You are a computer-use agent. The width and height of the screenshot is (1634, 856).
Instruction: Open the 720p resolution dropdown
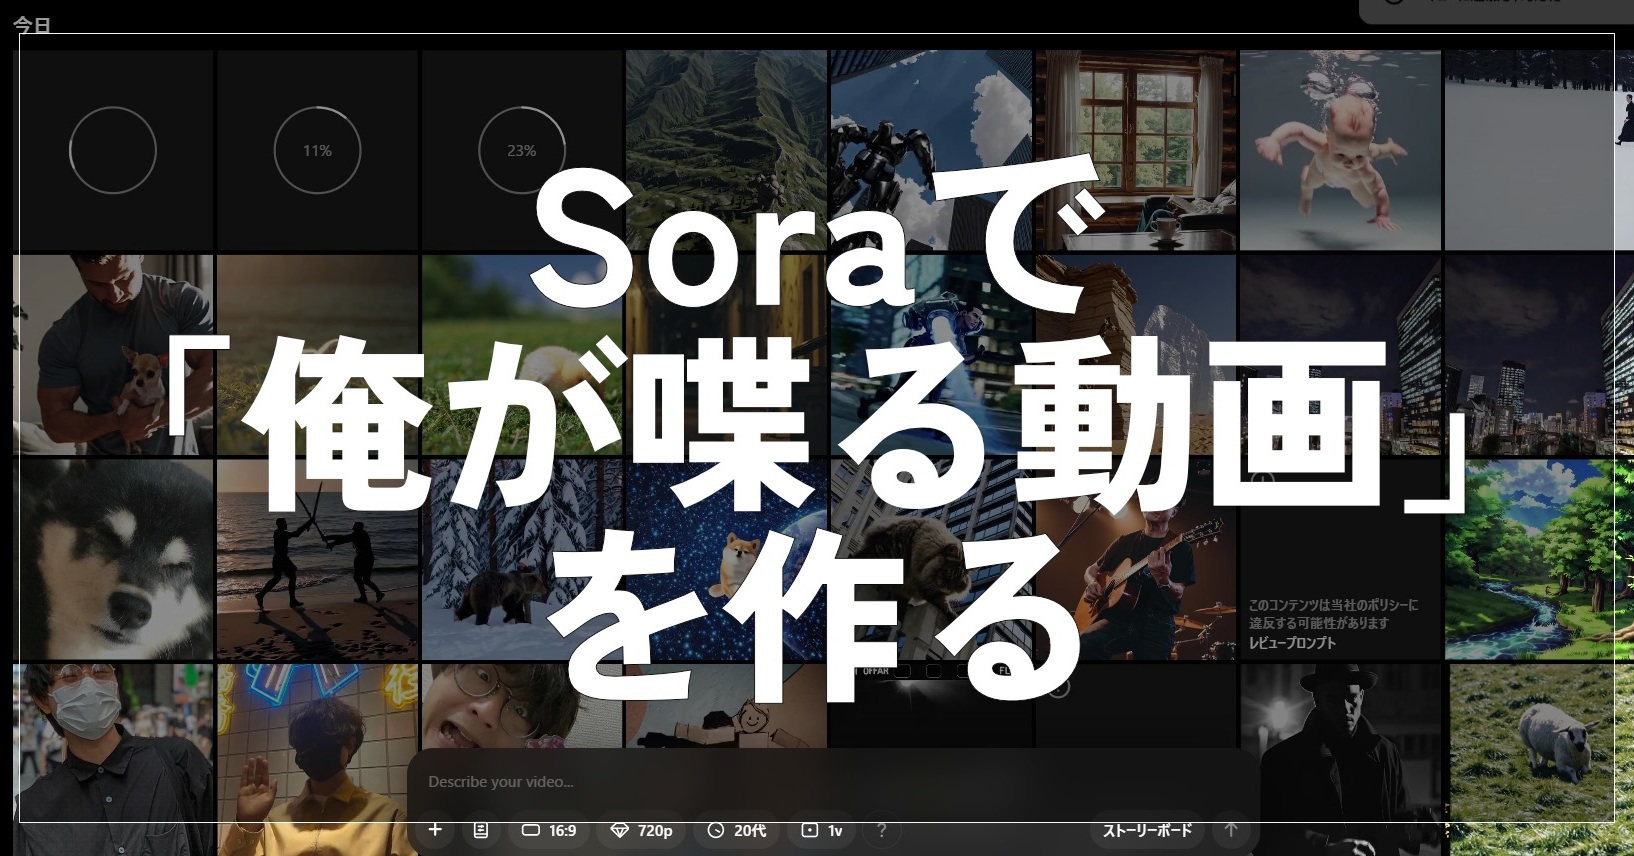642,830
